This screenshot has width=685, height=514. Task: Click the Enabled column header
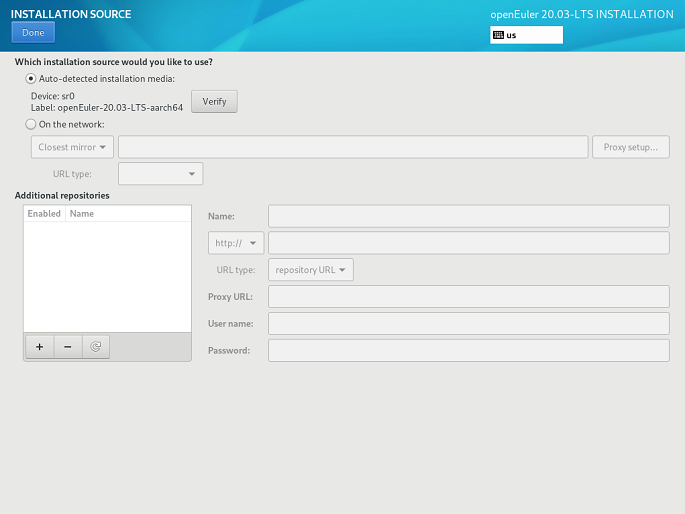[44, 214]
